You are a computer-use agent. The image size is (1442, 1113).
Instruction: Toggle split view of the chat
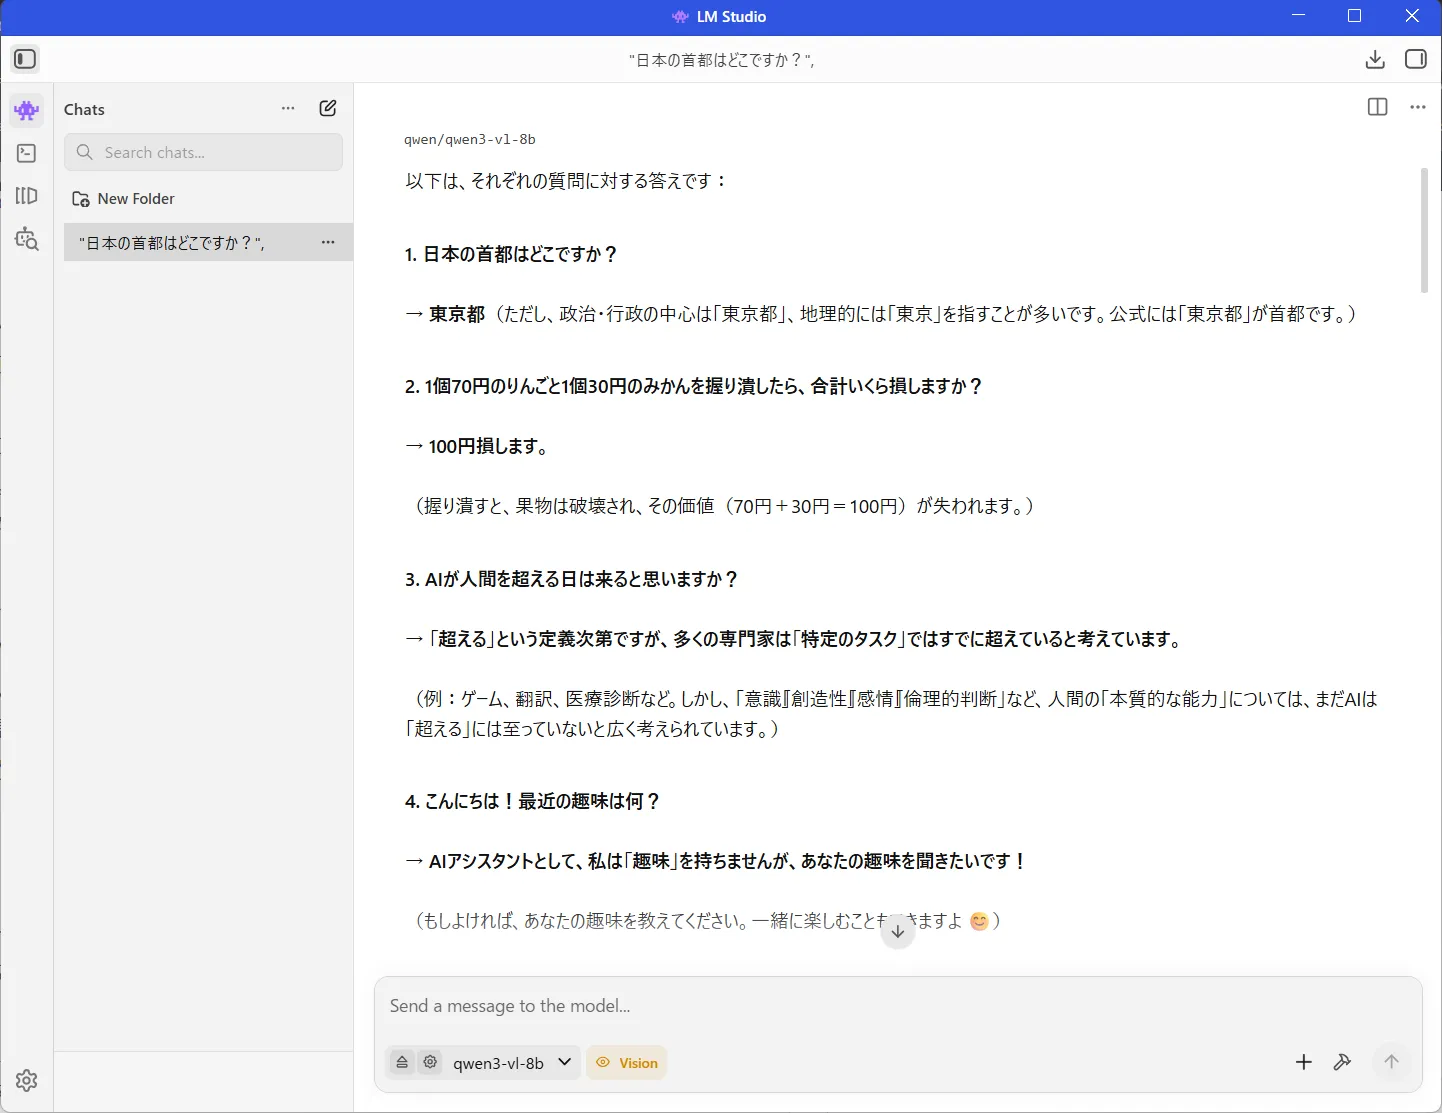(1377, 107)
